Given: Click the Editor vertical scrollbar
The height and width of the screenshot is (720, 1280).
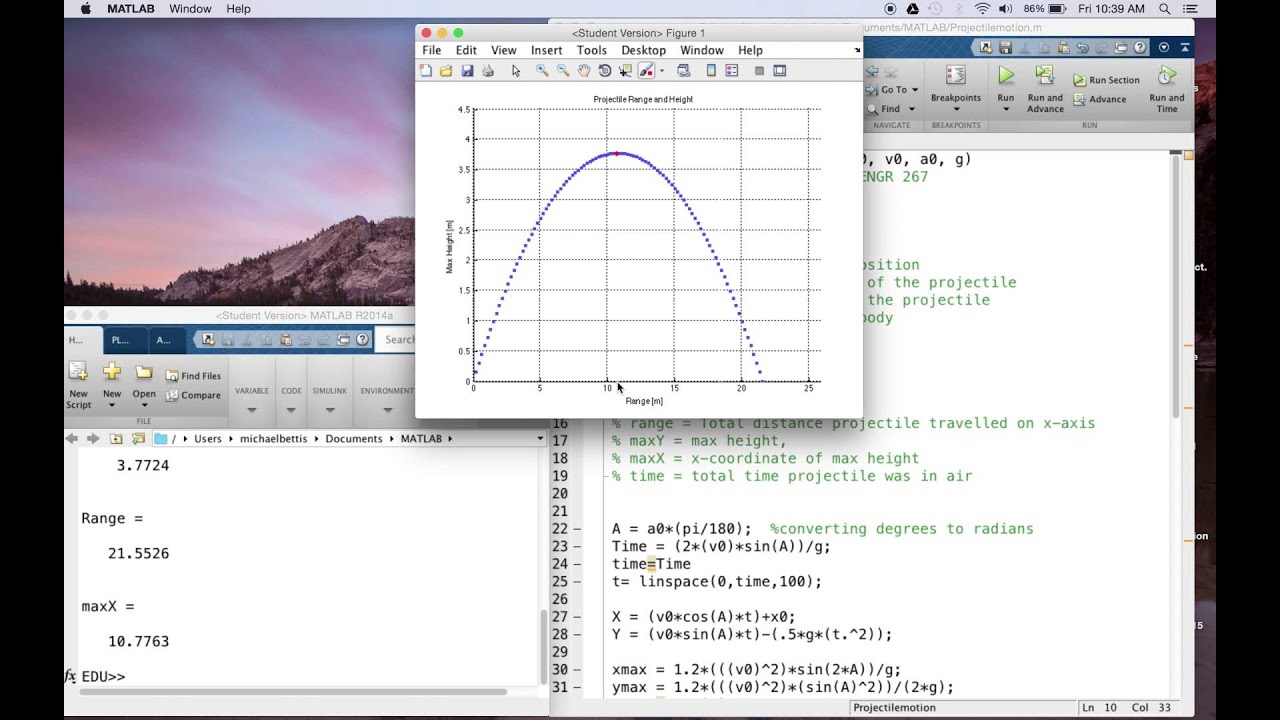Looking at the screenshot, I should tap(1176, 287).
